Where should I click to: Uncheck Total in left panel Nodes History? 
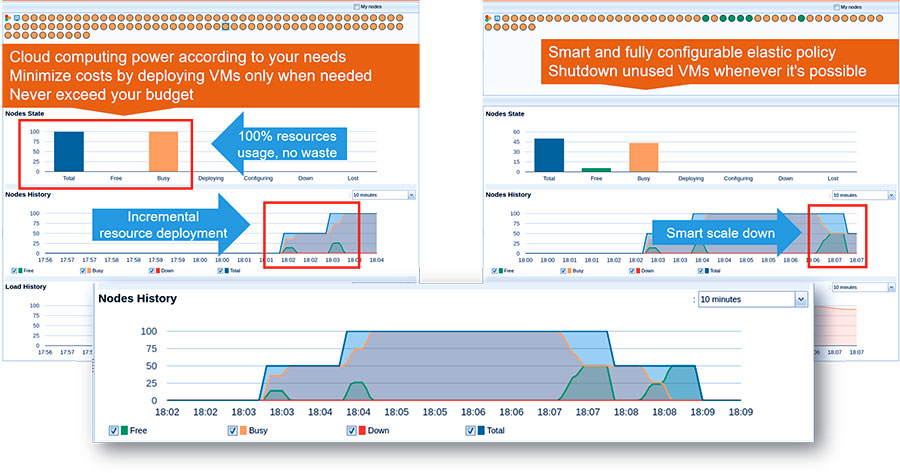coord(220,270)
